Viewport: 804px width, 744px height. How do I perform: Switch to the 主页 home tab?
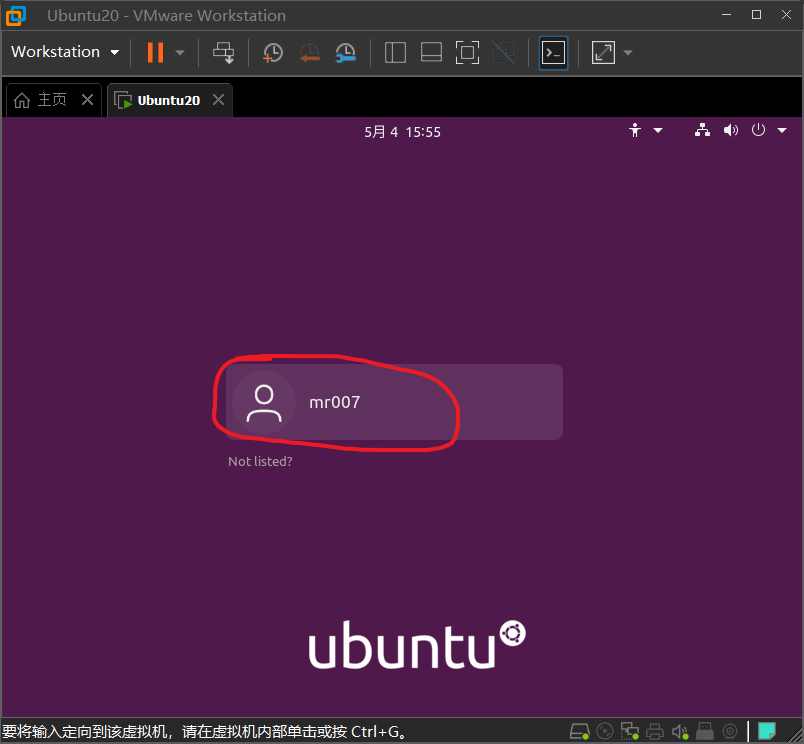[41, 100]
